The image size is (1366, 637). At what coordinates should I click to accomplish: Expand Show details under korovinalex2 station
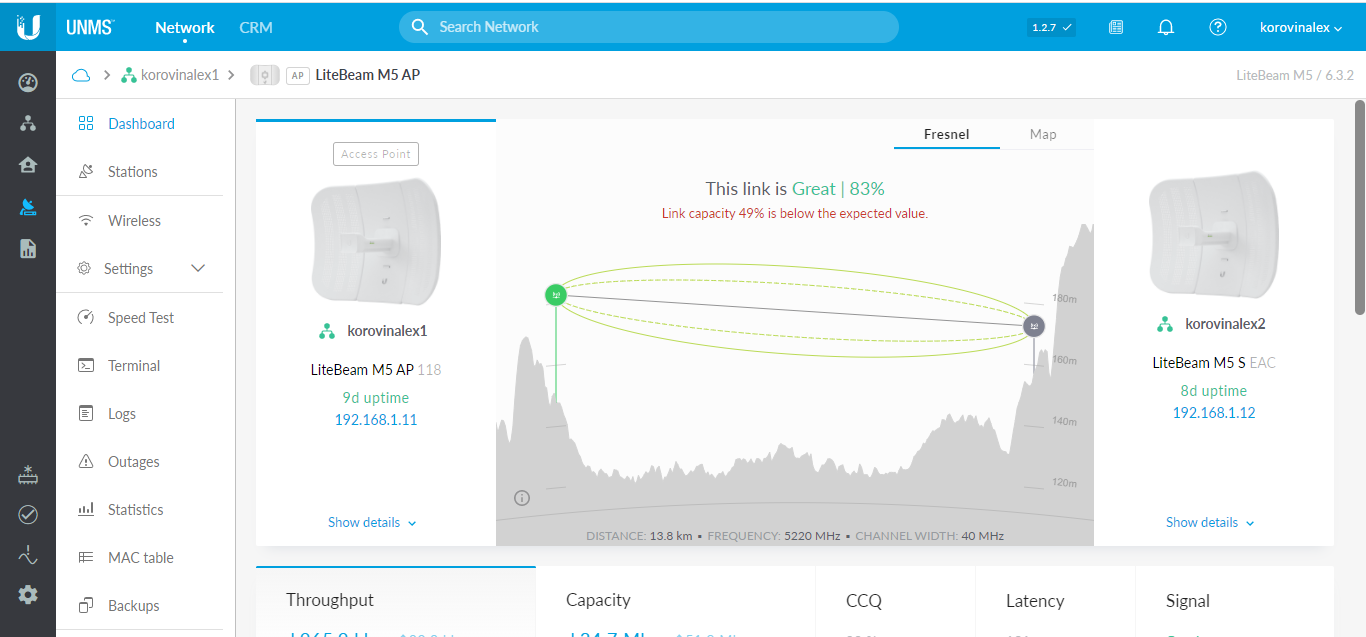(1210, 523)
